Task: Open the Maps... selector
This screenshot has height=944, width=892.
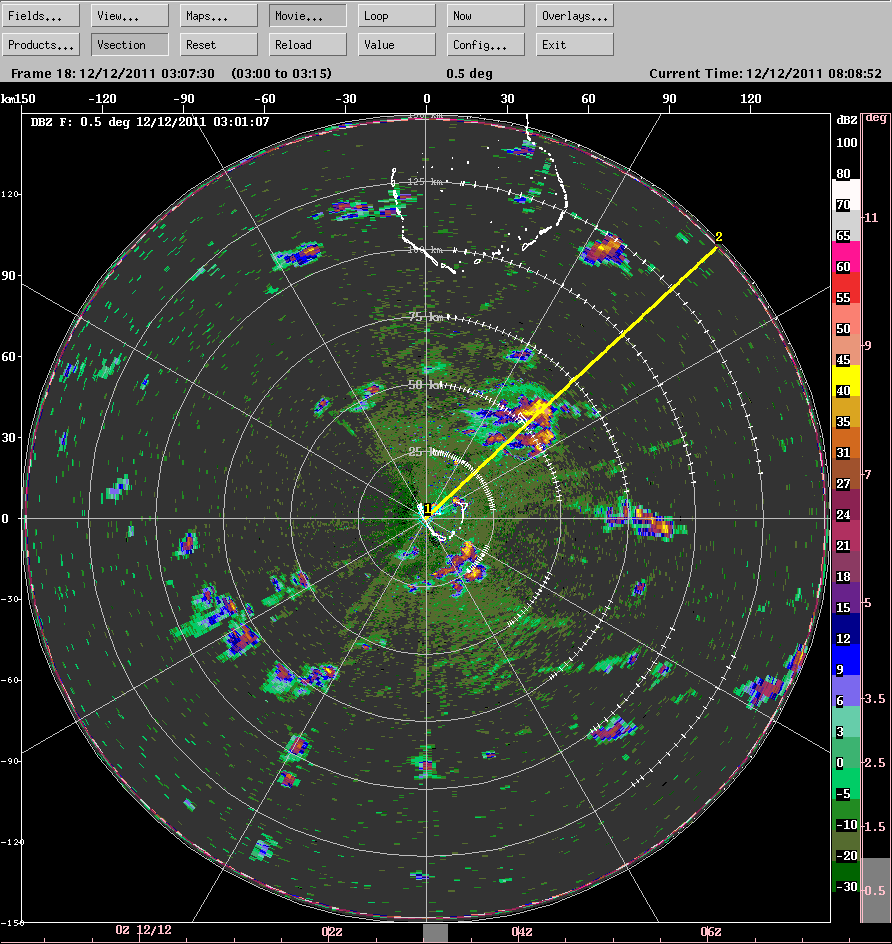Action: point(219,16)
